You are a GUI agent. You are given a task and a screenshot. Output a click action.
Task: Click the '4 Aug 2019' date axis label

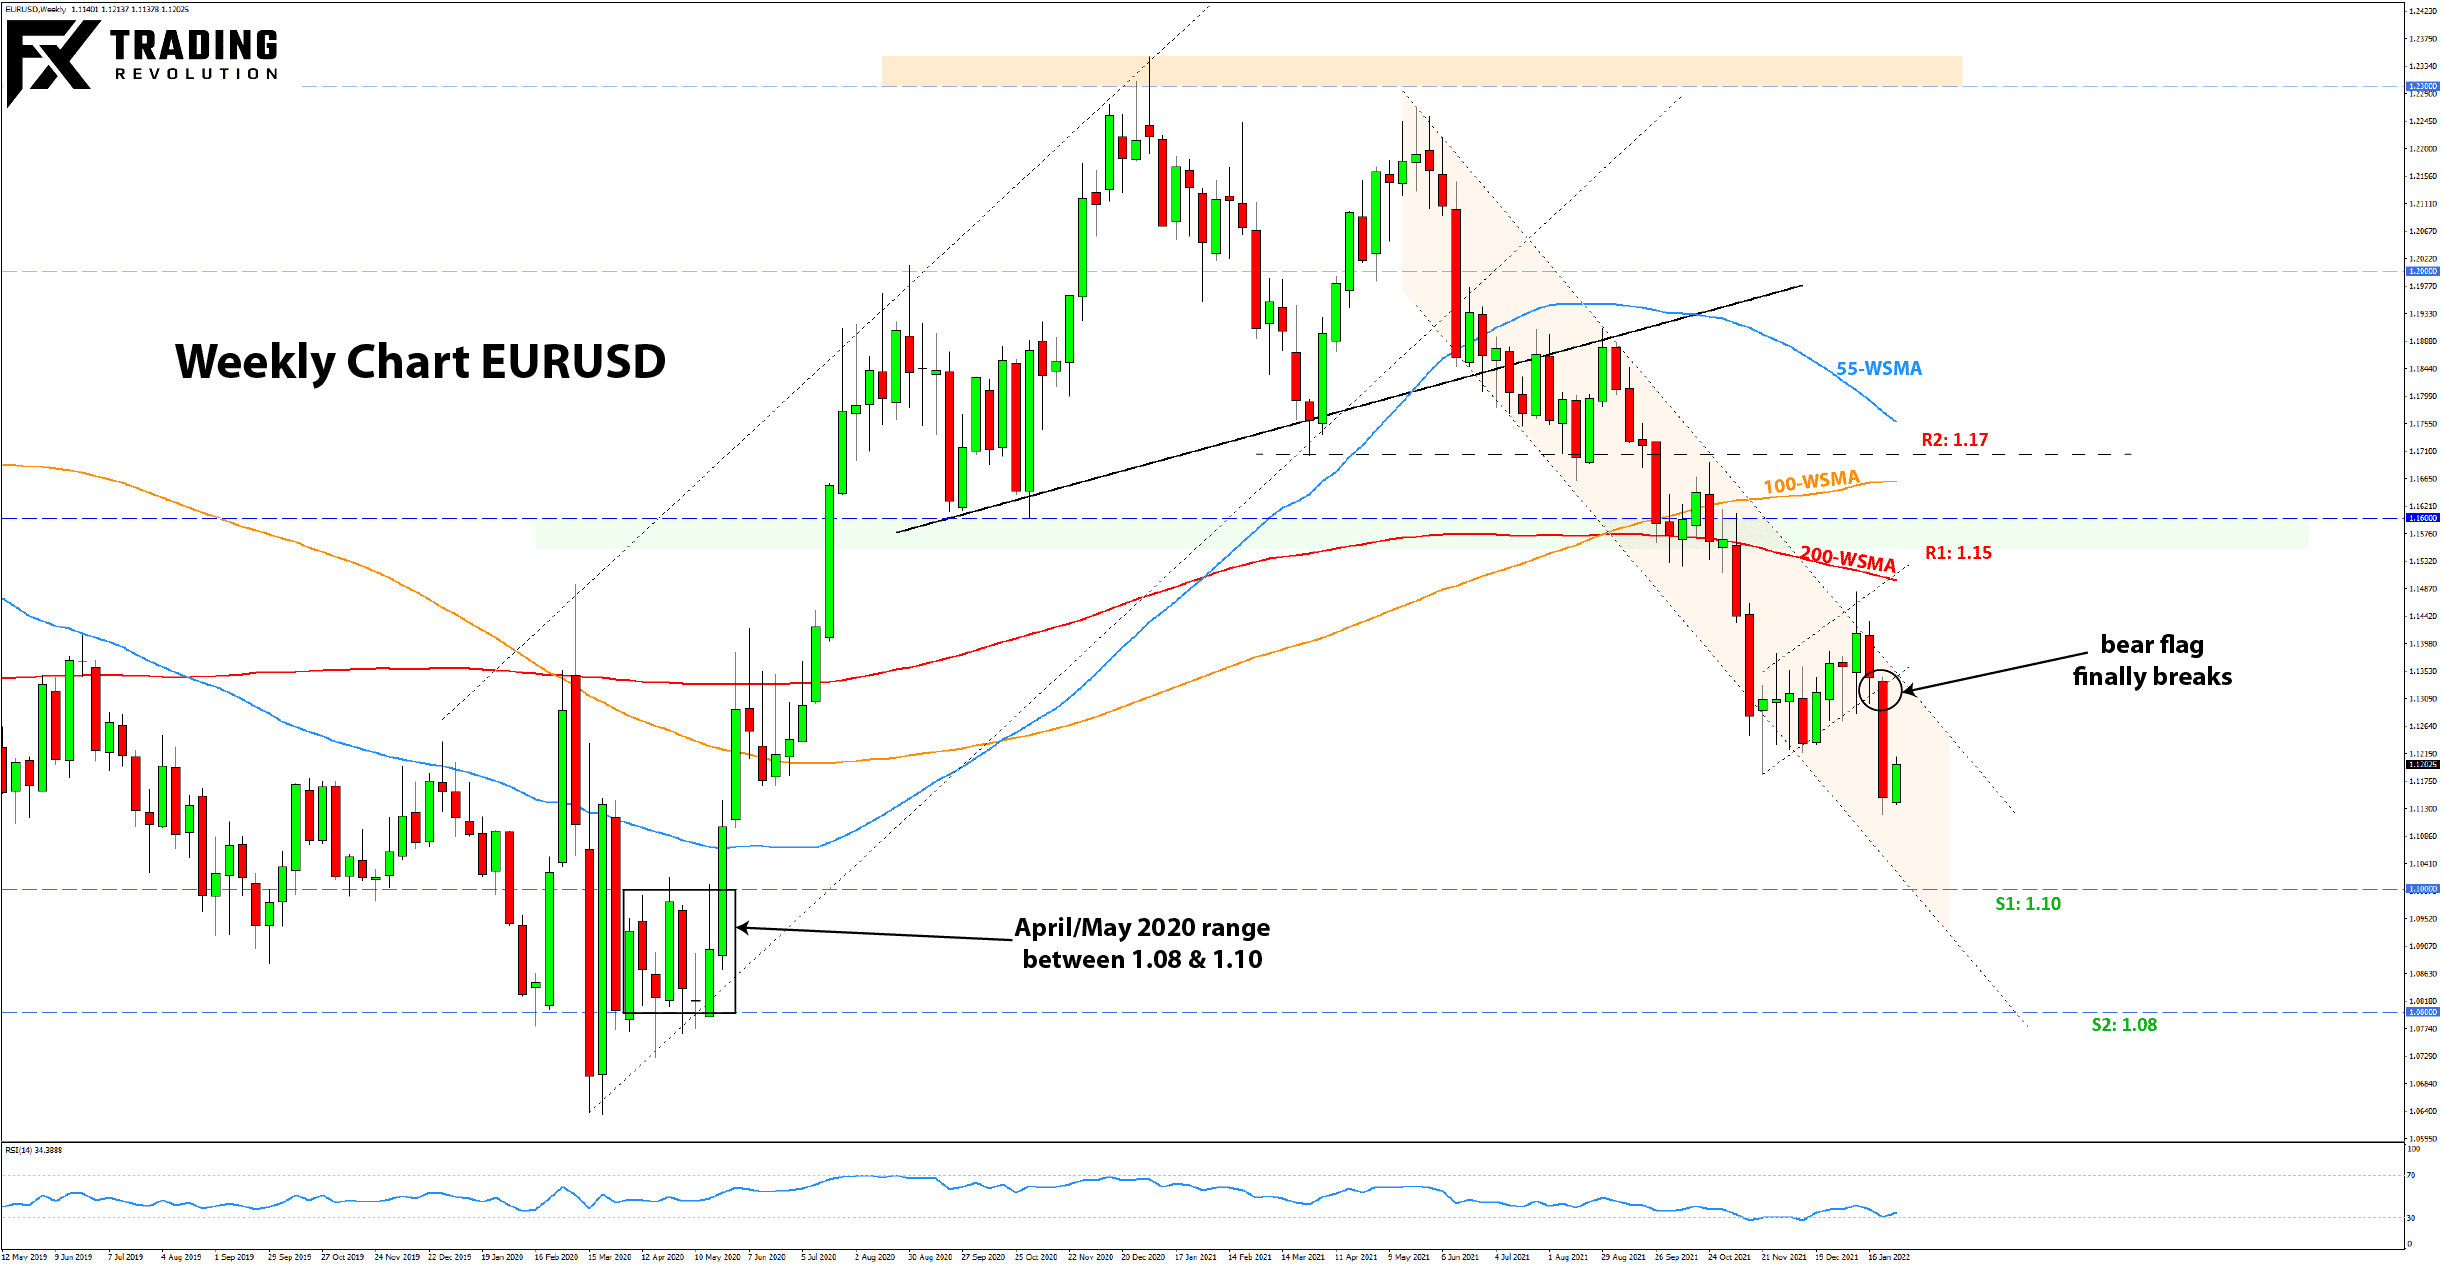(x=181, y=1257)
